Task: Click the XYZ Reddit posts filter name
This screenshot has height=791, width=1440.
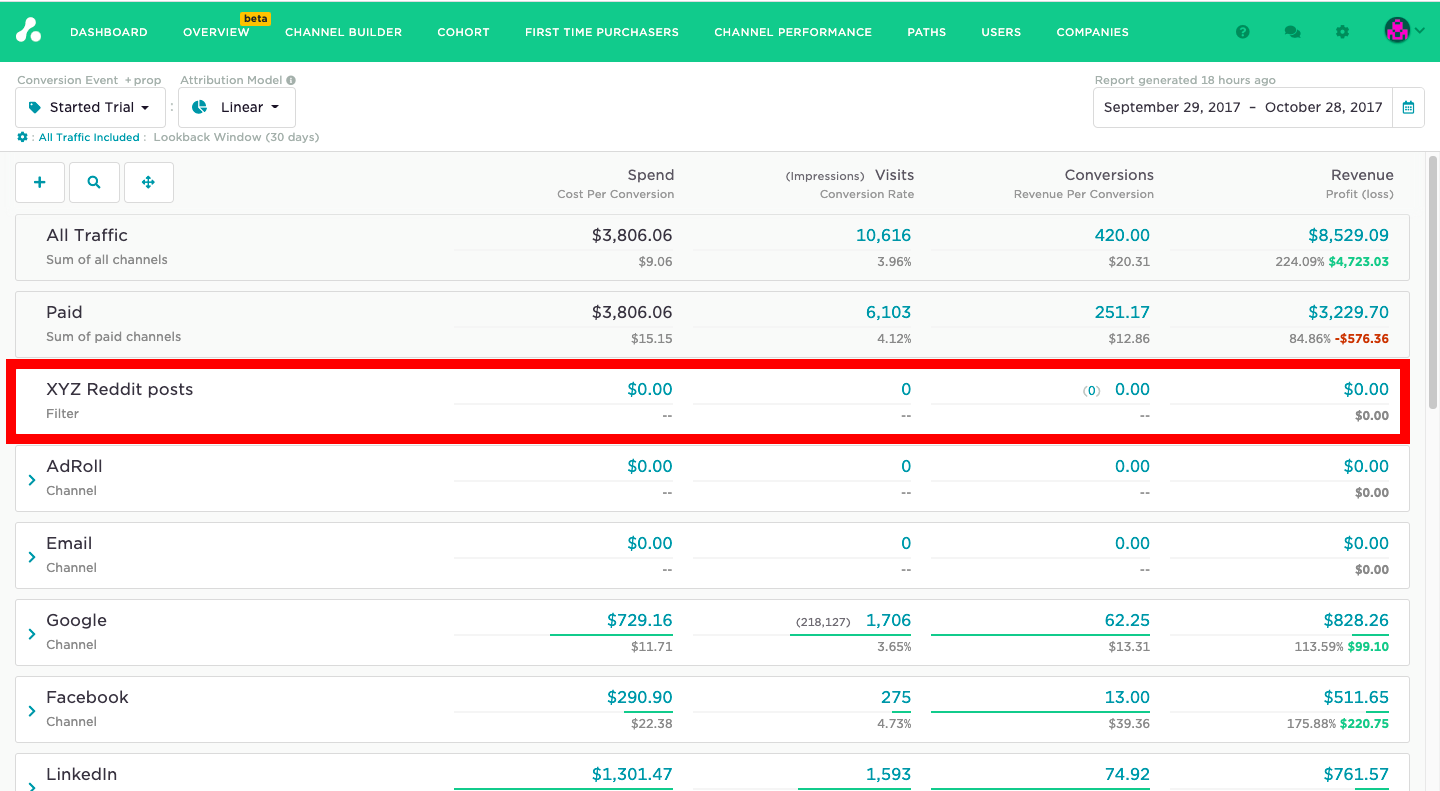Action: (x=120, y=389)
